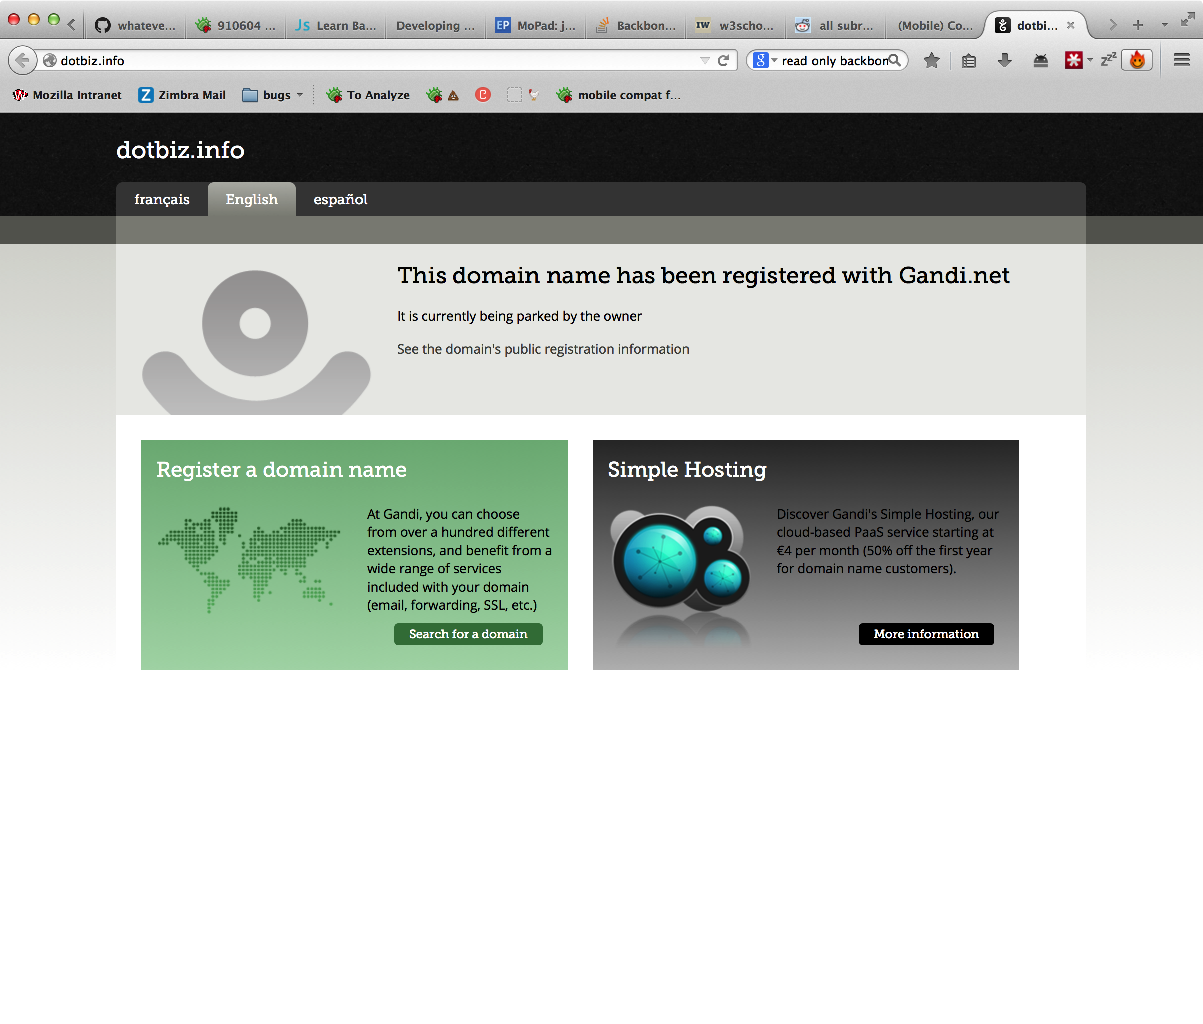The height and width of the screenshot is (1024, 1203).
Task: Open the URL bar history dropdown arrow
Action: click(x=704, y=61)
